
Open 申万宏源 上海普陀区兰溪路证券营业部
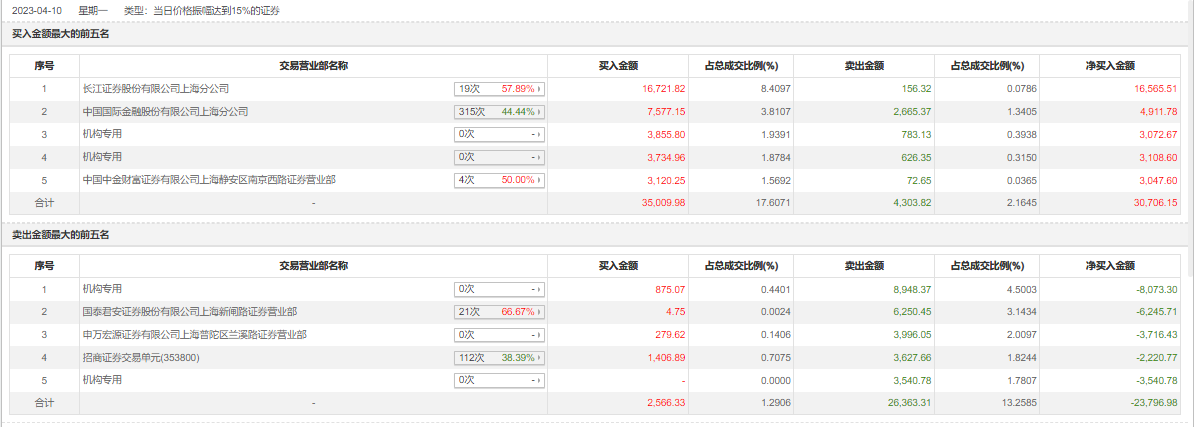coord(194,335)
